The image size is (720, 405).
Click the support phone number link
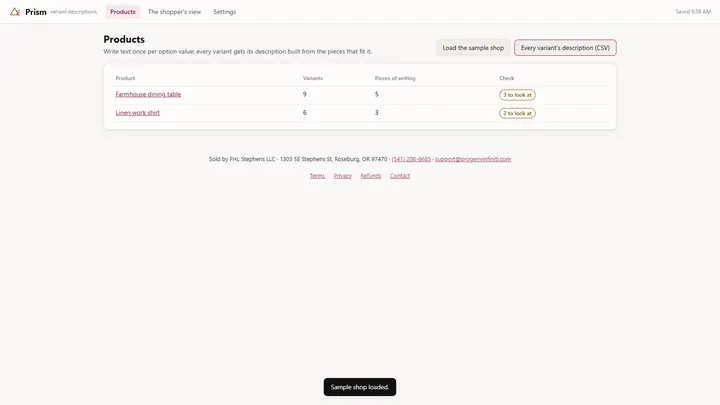tap(411, 159)
